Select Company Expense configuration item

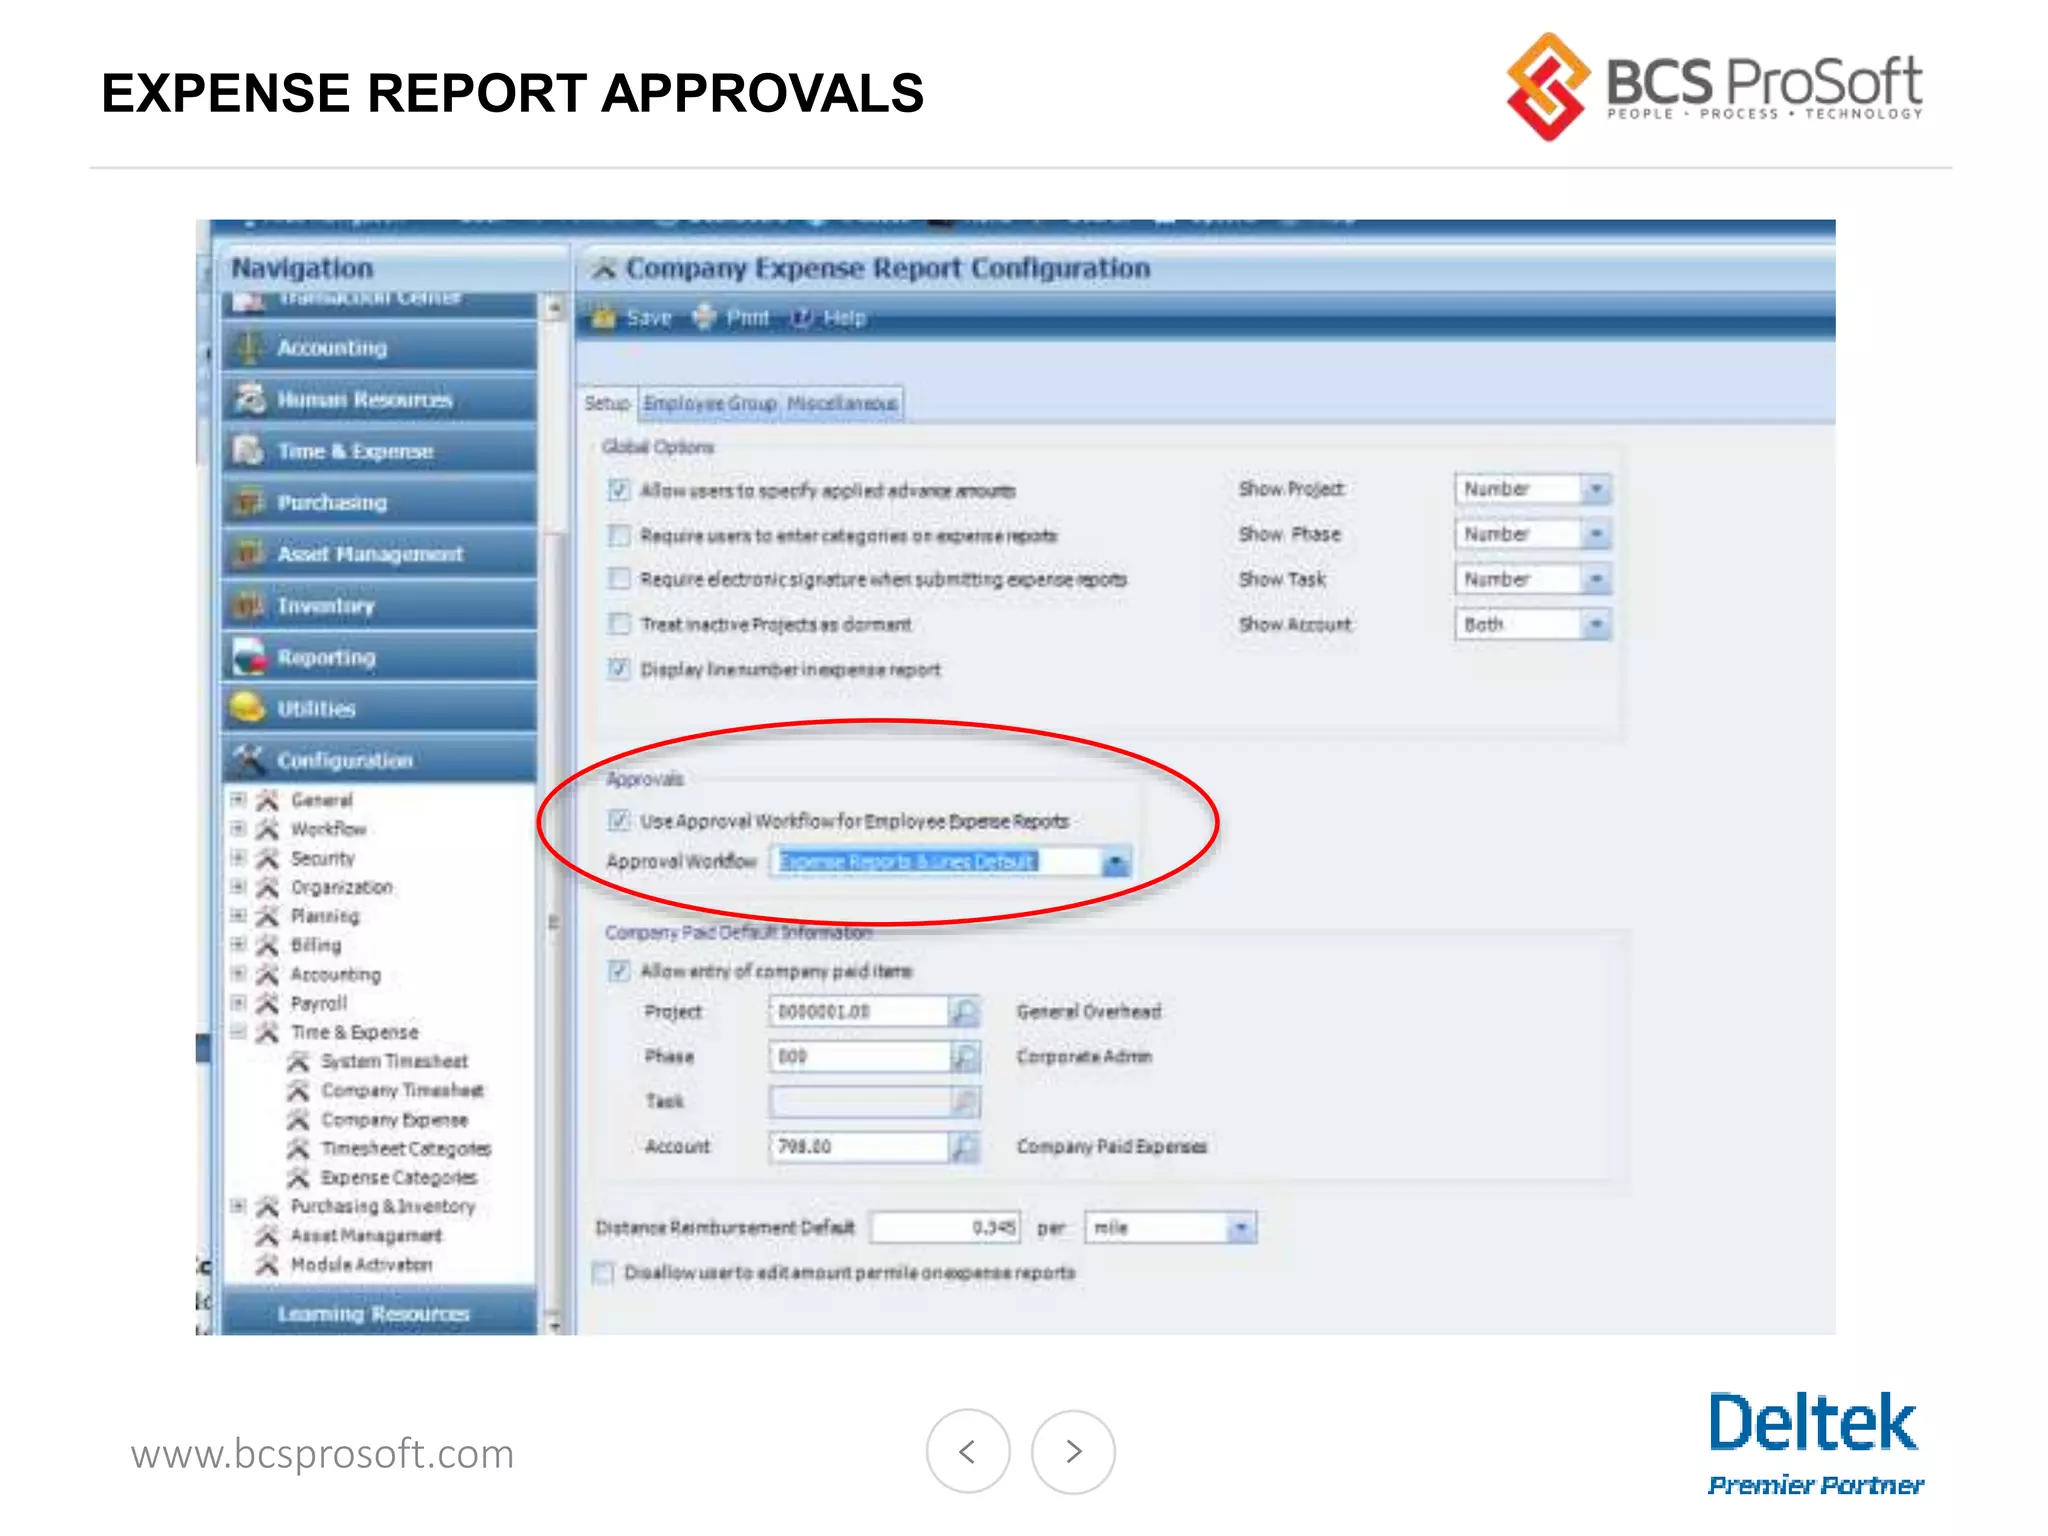tap(394, 1120)
